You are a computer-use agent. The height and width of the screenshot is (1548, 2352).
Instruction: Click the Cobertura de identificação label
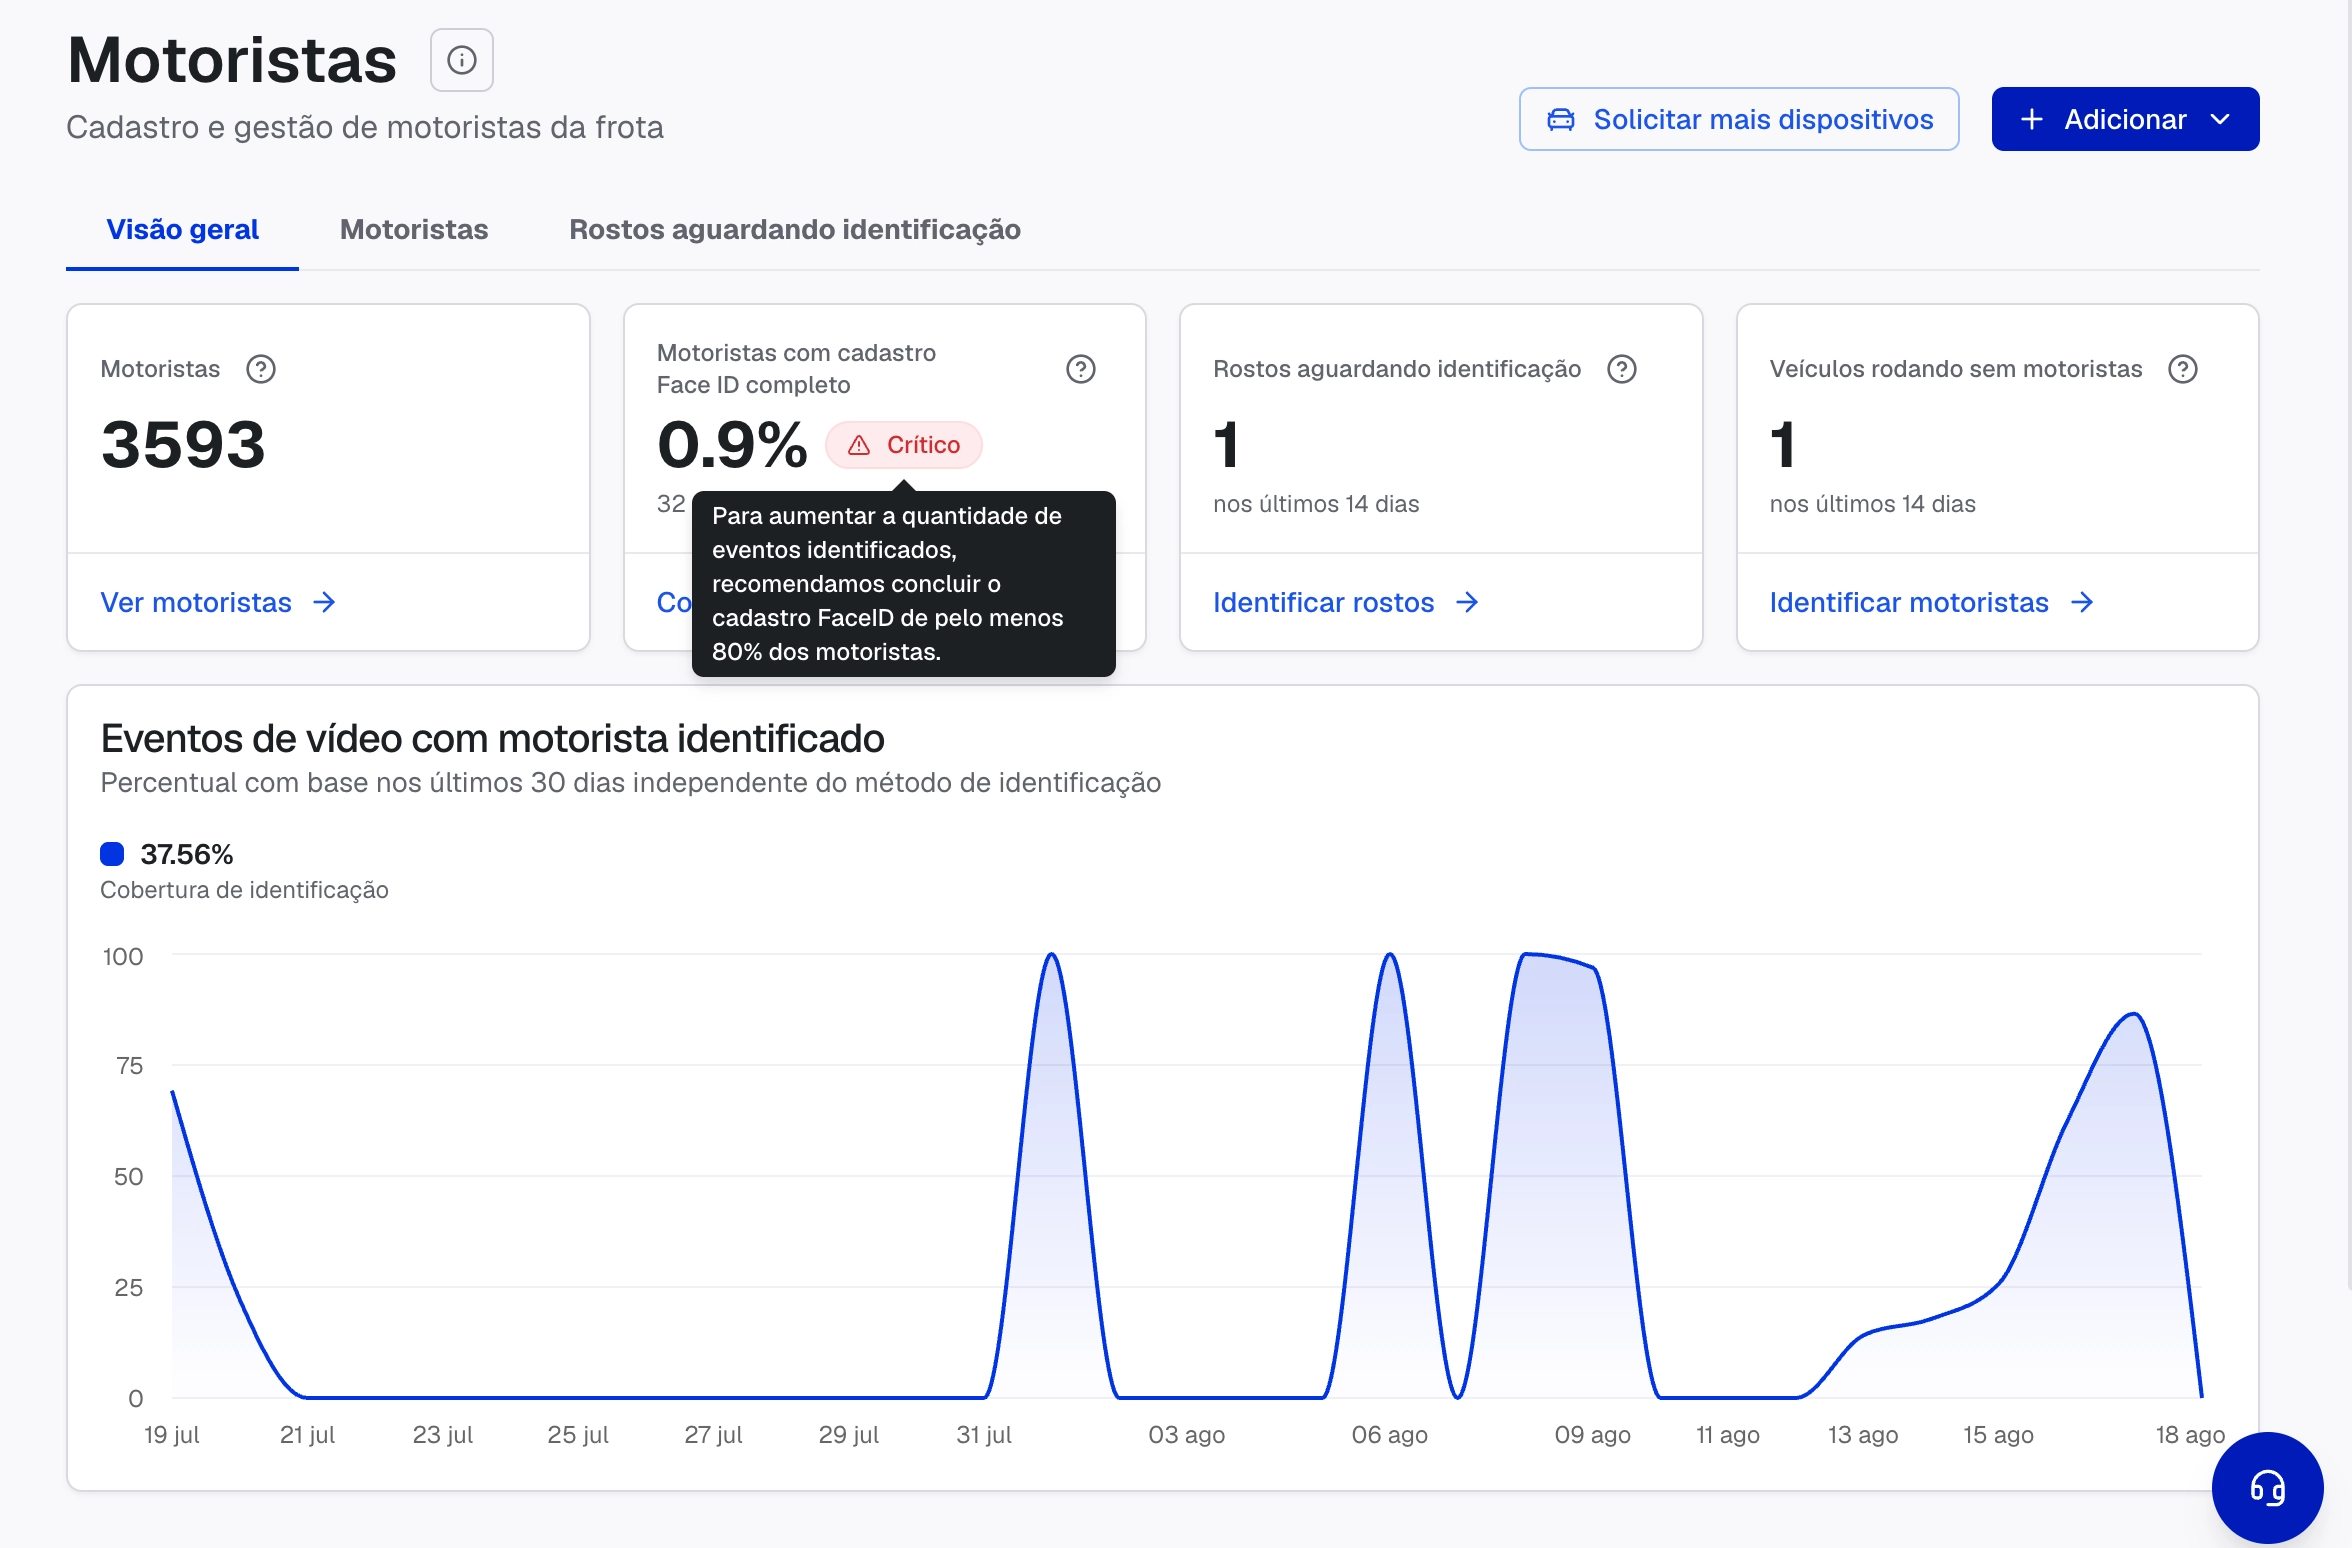[244, 890]
